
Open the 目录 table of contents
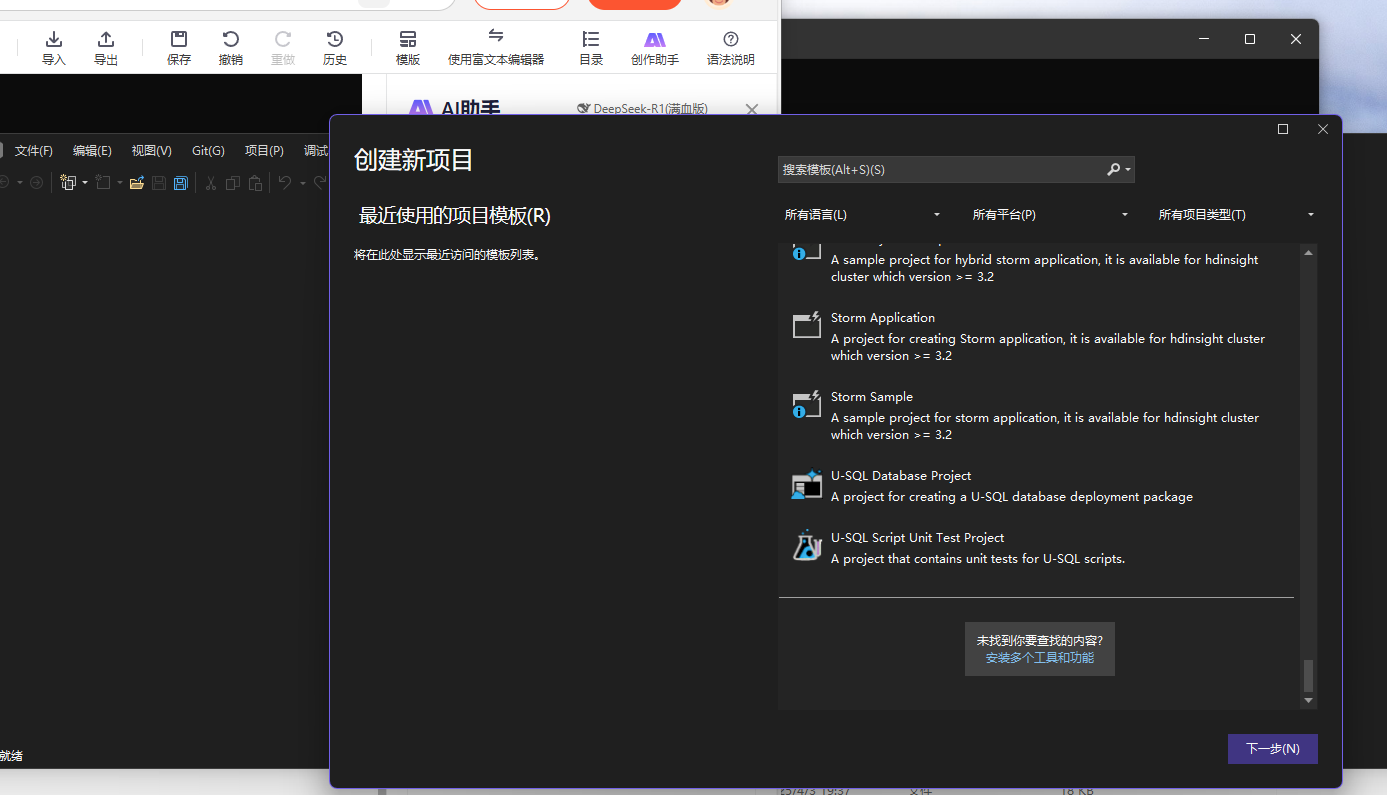[590, 46]
